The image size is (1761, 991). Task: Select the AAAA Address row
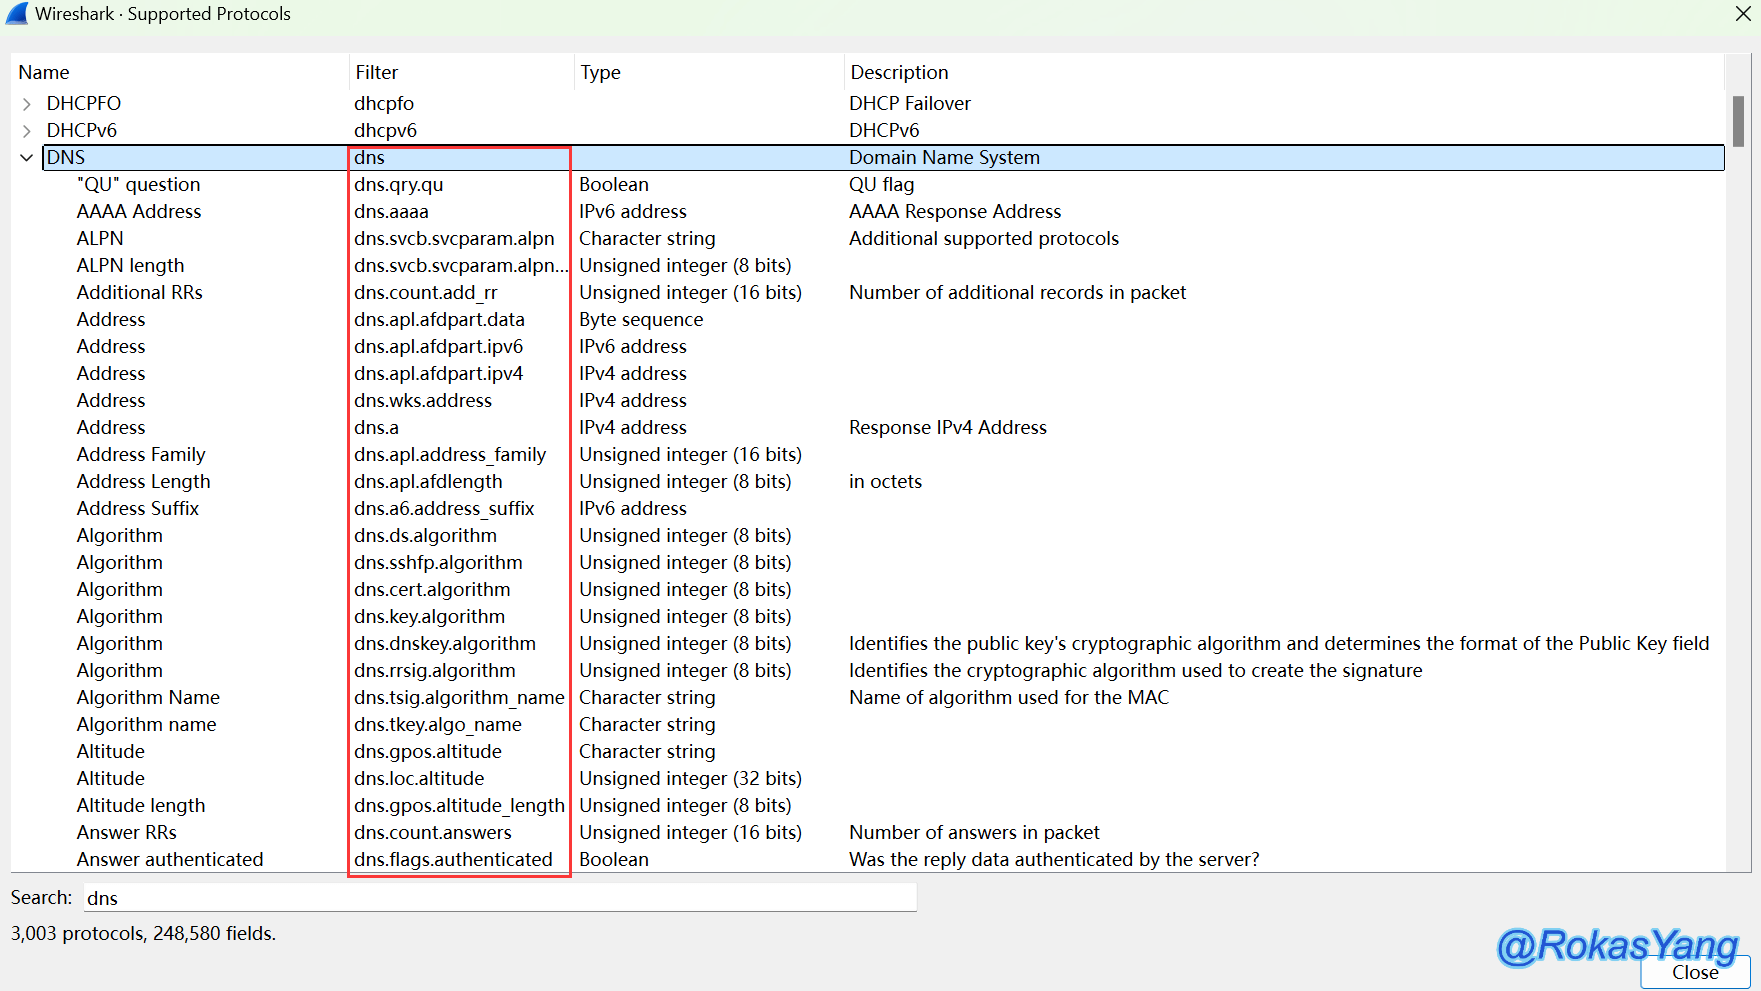[139, 212]
